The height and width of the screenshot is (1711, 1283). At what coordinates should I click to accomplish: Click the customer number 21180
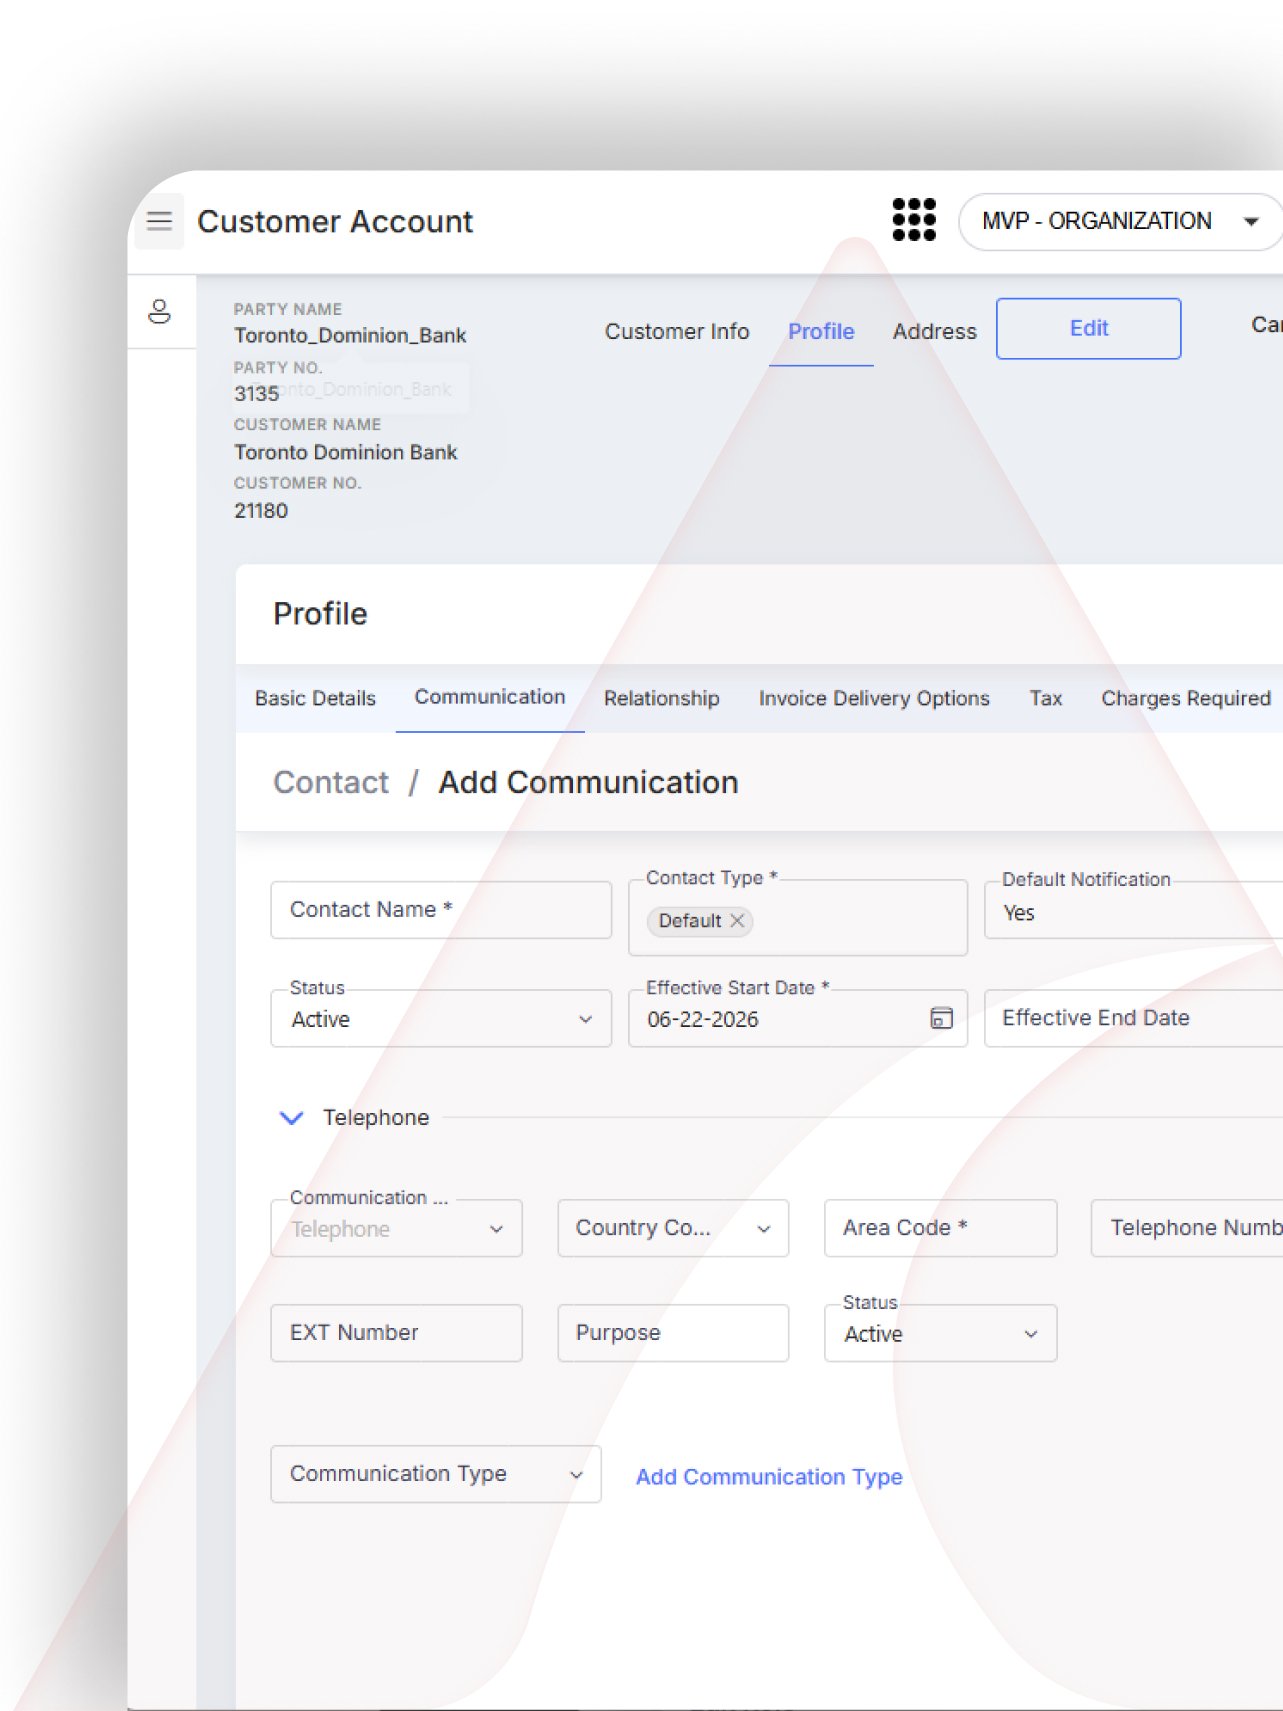pos(261,510)
